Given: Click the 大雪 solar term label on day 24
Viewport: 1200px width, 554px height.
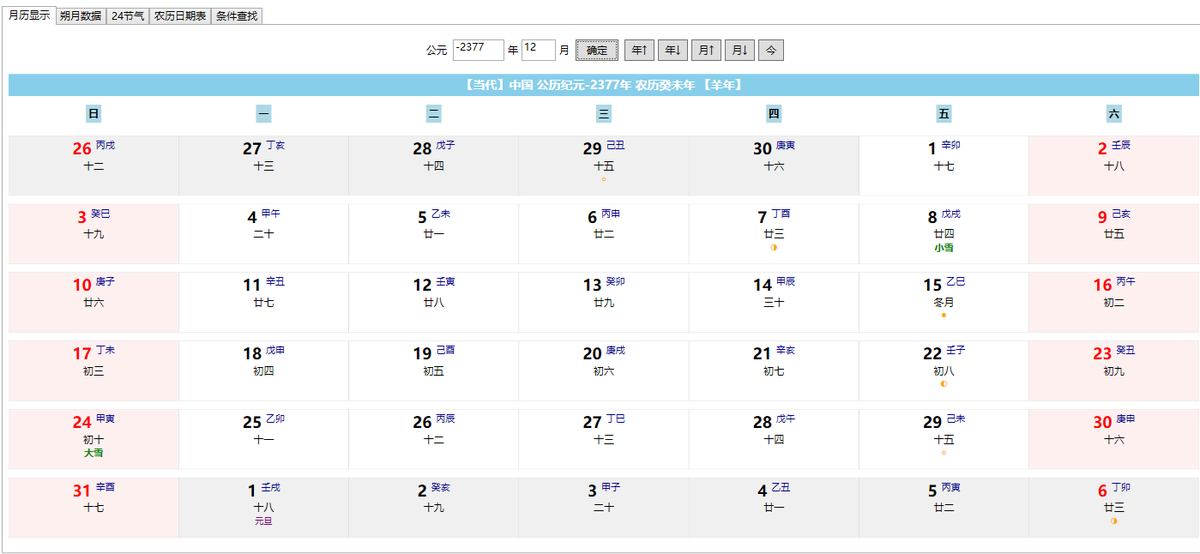Looking at the screenshot, I should point(94,452).
